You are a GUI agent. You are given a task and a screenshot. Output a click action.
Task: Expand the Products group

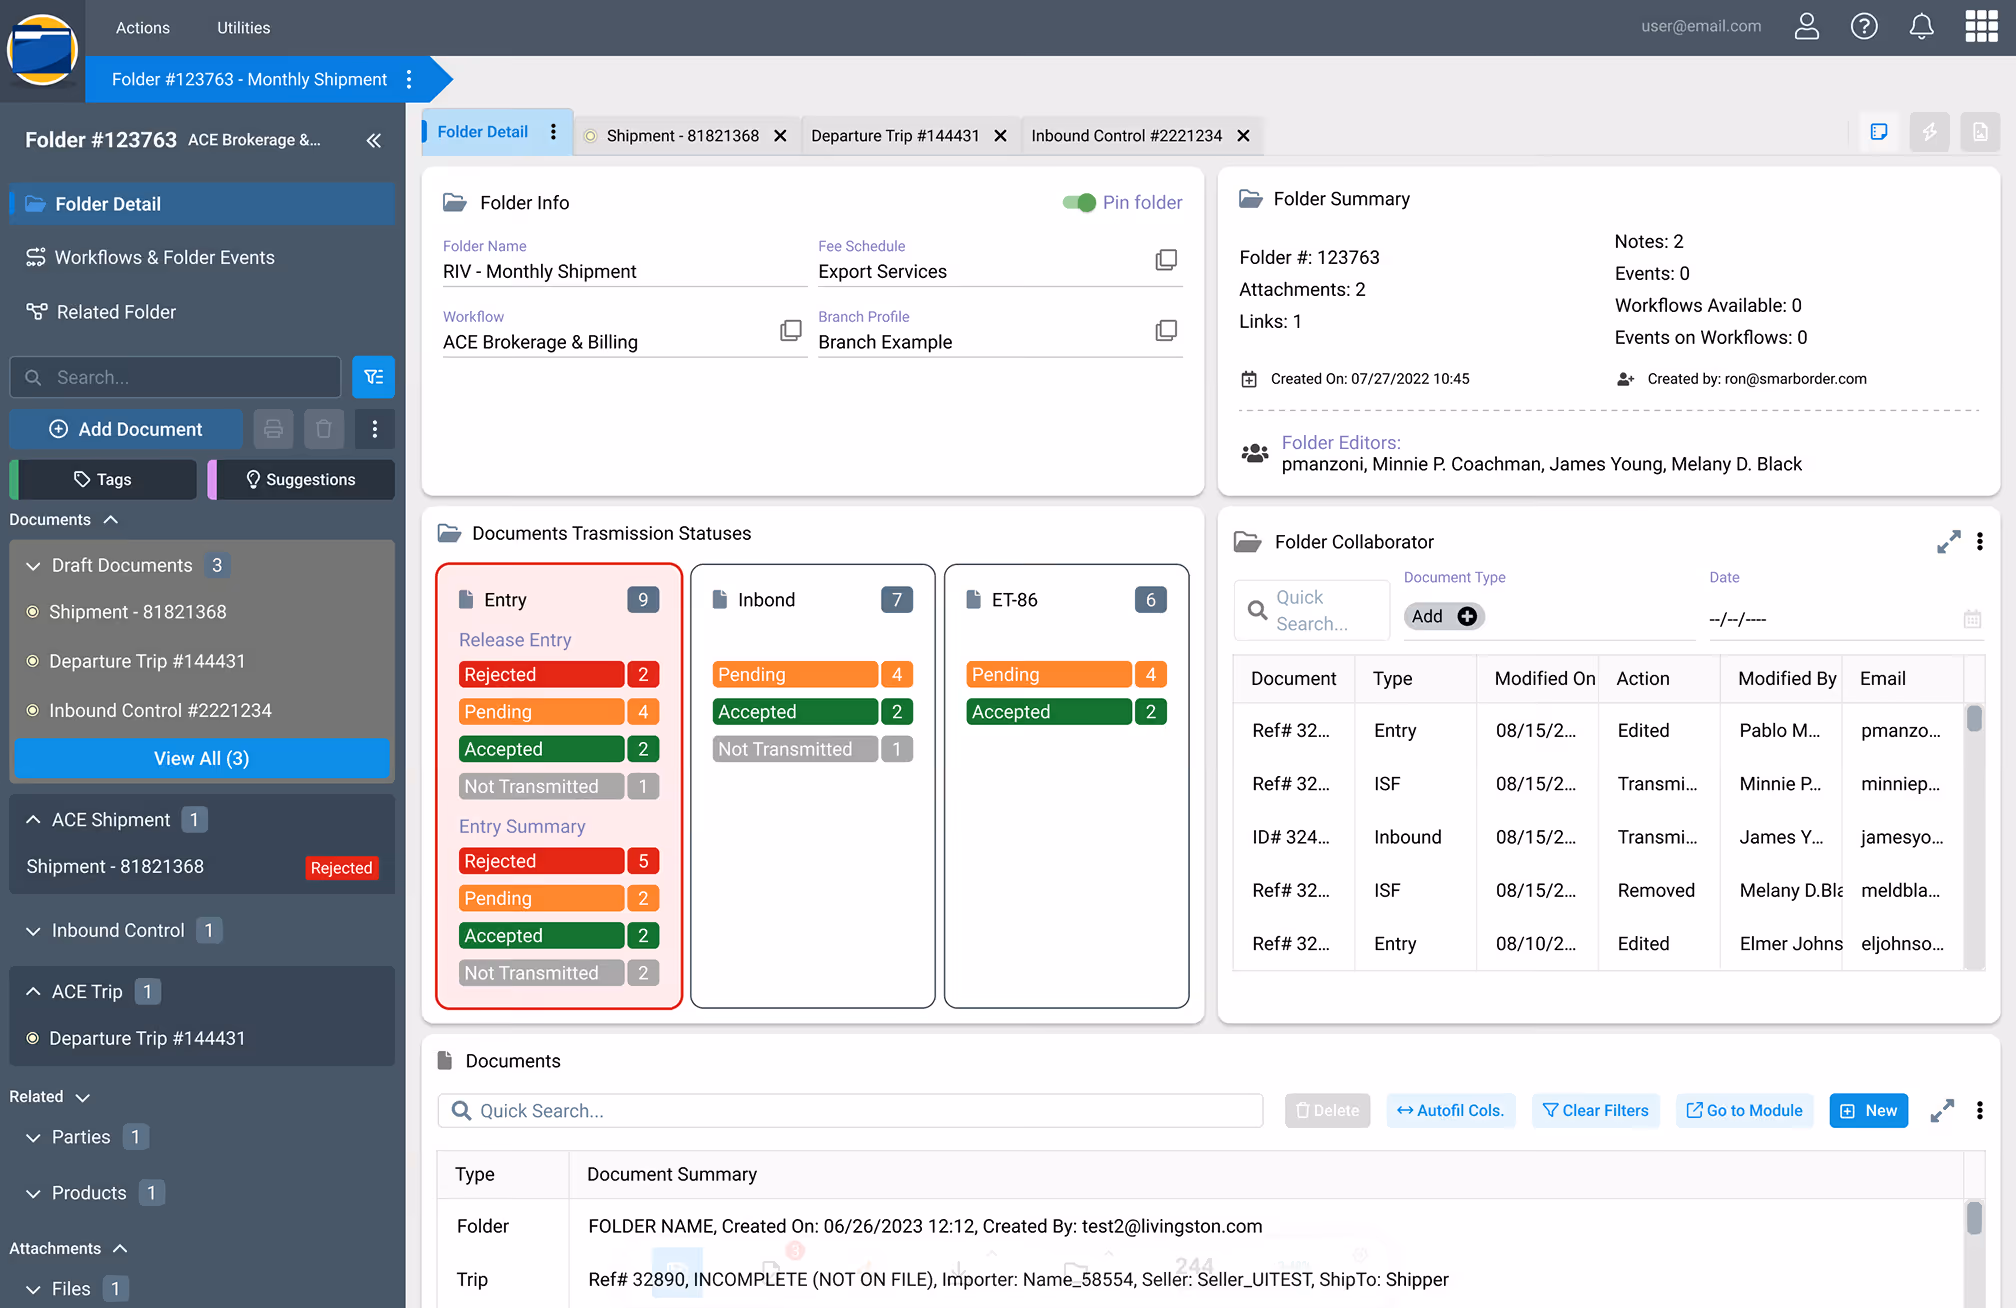(x=33, y=1194)
